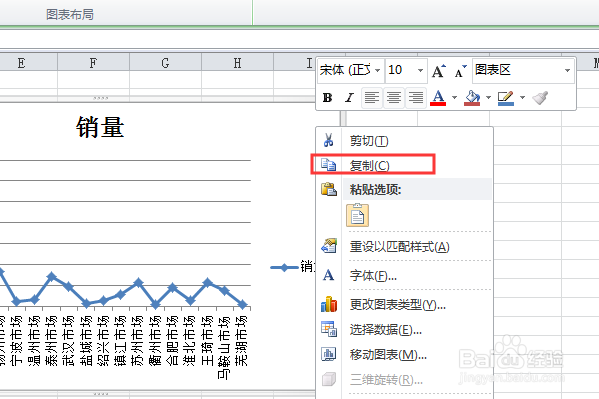Image resolution: width=599 pixels, height=399 pixels.
Task: Apply shape fill with paint bucket icon
Action: (472, 98)
